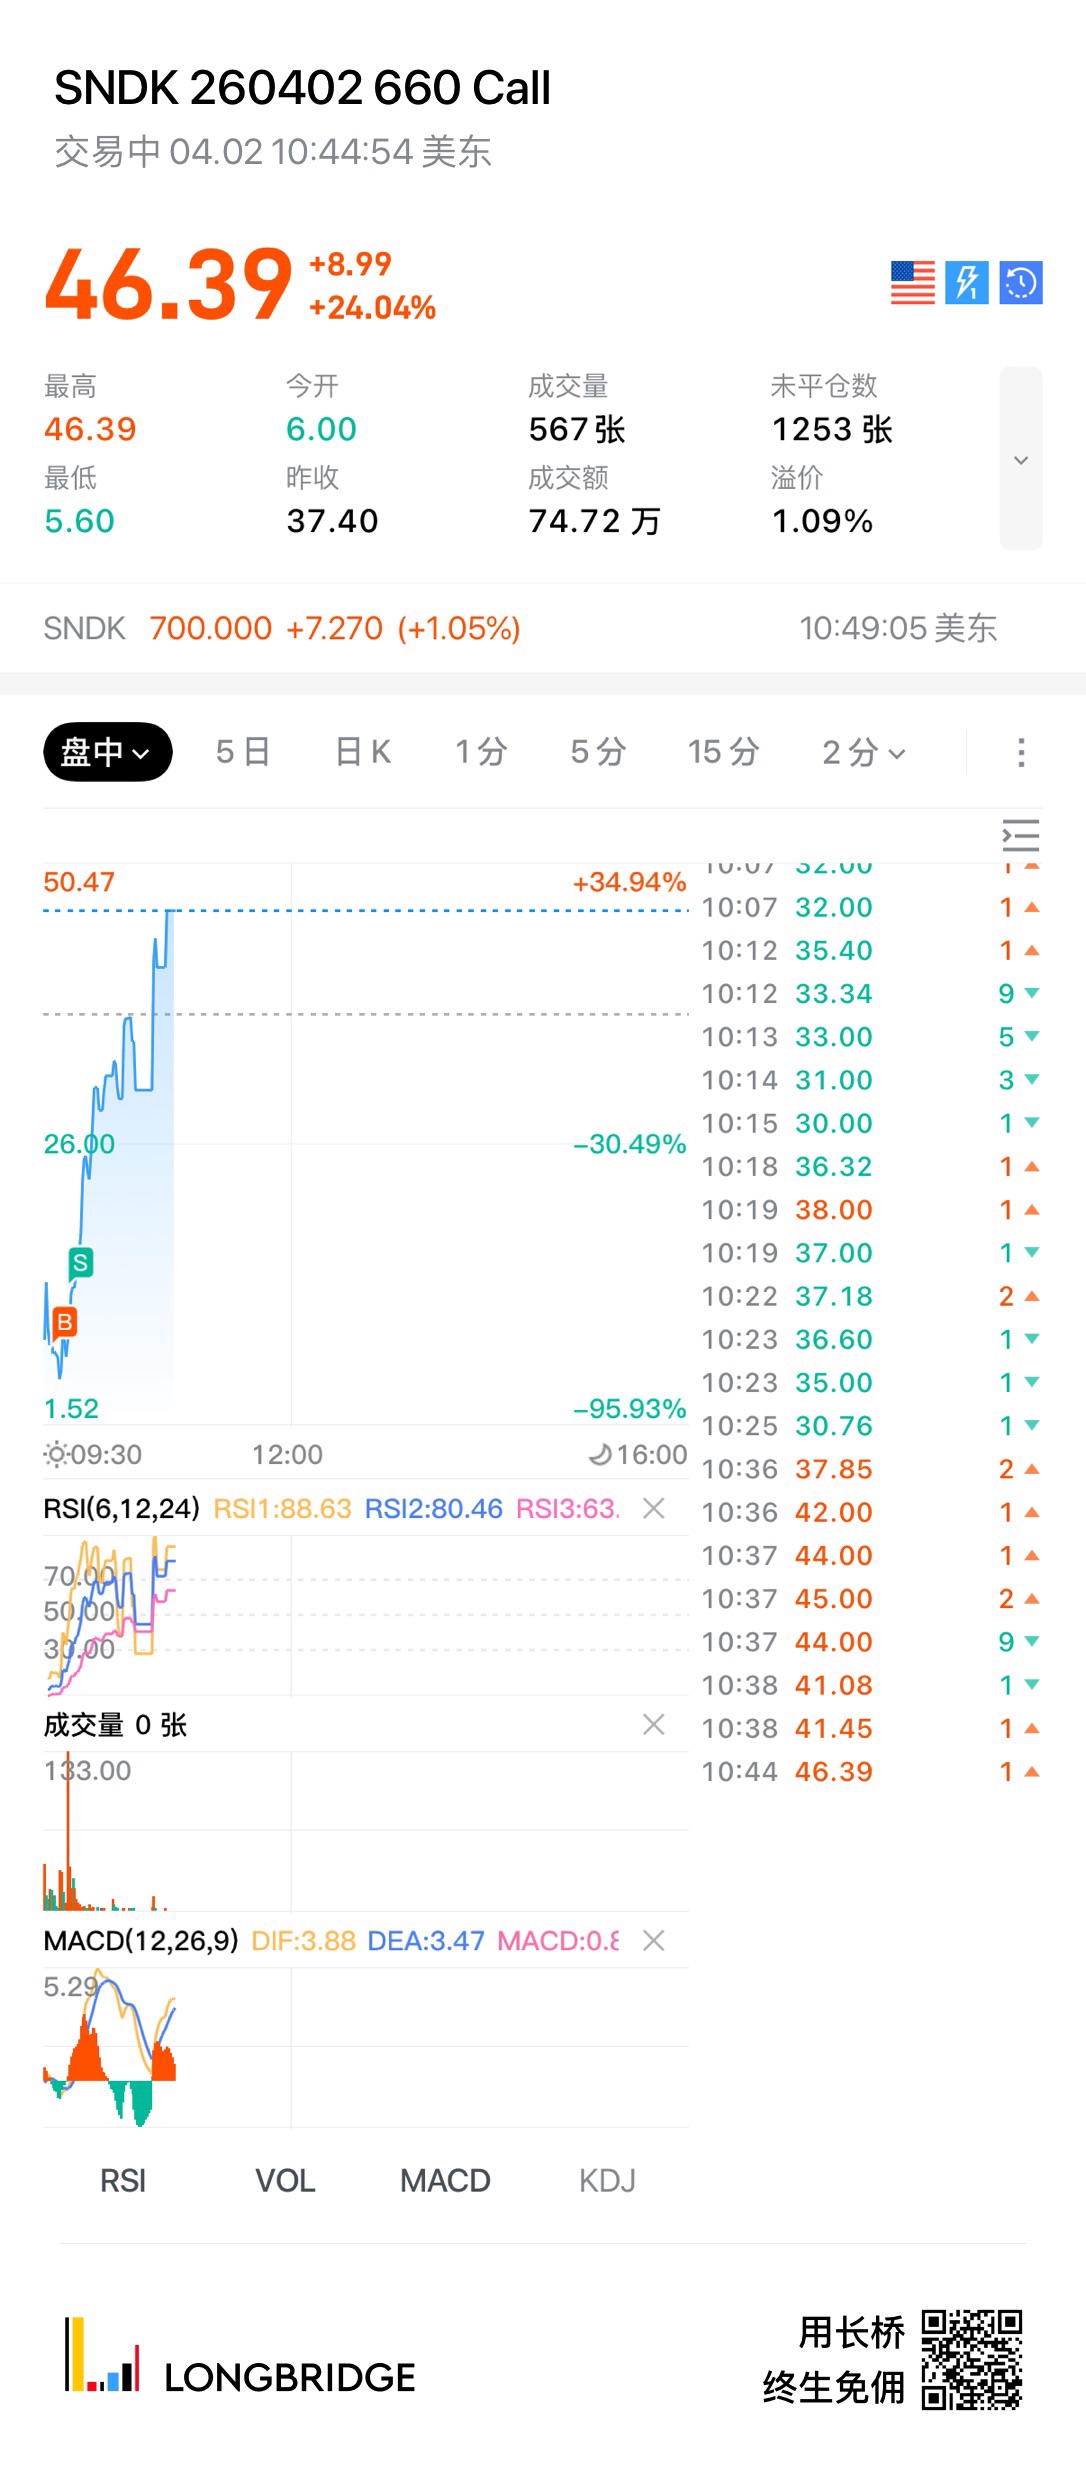Viewport: 1086px width, 2477px height.
Task: Select the VOL indicator button
Action: tap(285, 2180)
